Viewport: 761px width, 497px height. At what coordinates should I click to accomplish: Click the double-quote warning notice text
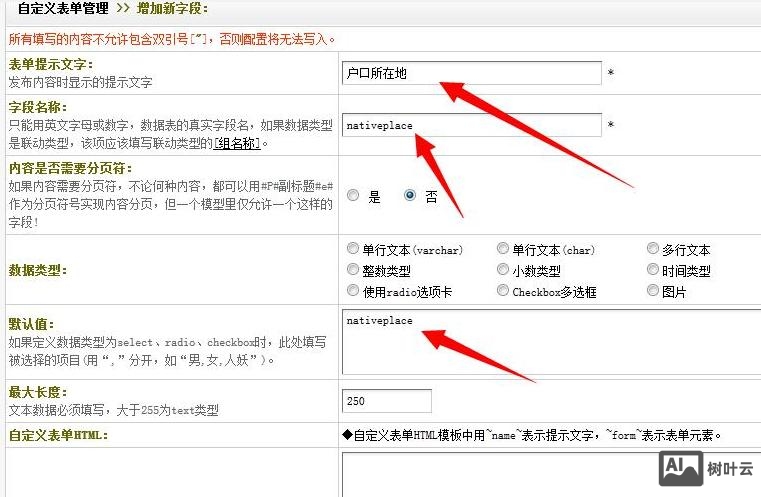point(172,39)
